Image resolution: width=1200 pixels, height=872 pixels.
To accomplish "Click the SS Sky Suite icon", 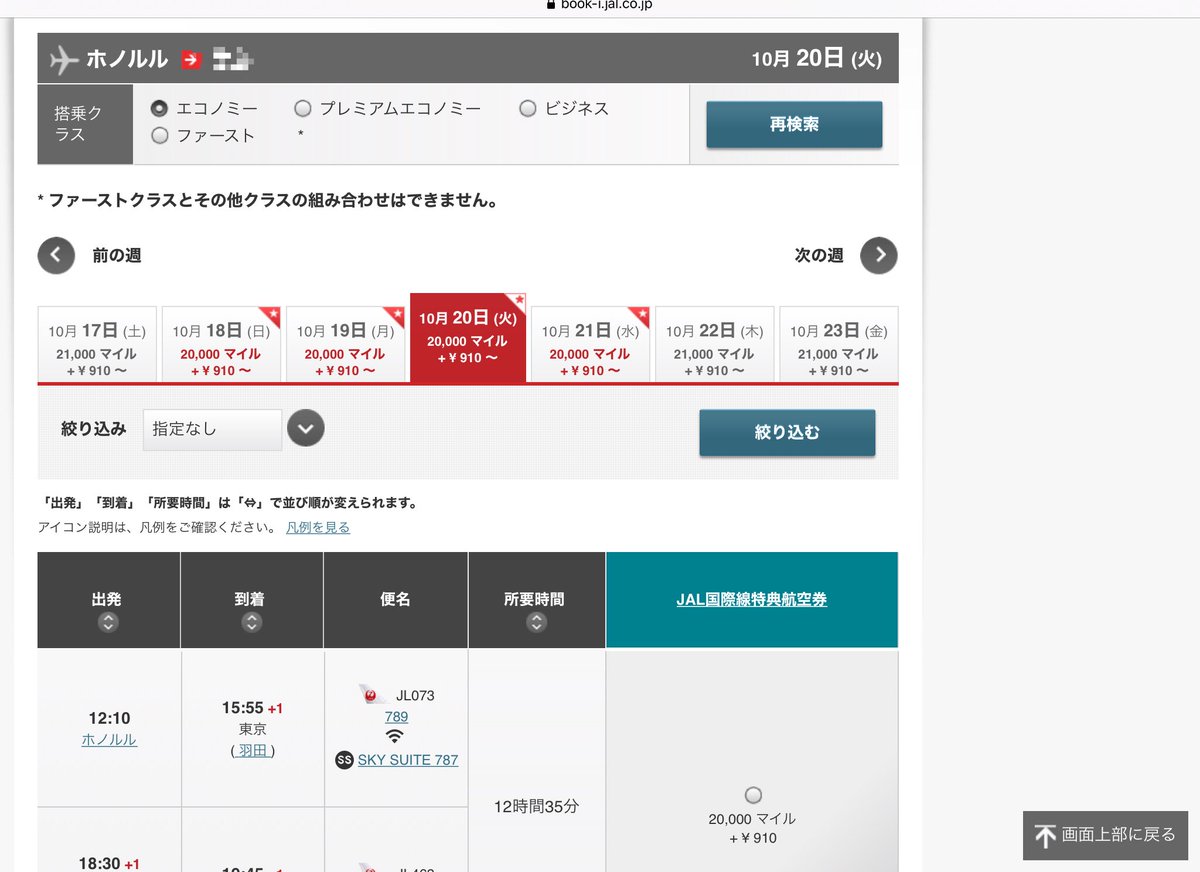I will click(344, 760).
